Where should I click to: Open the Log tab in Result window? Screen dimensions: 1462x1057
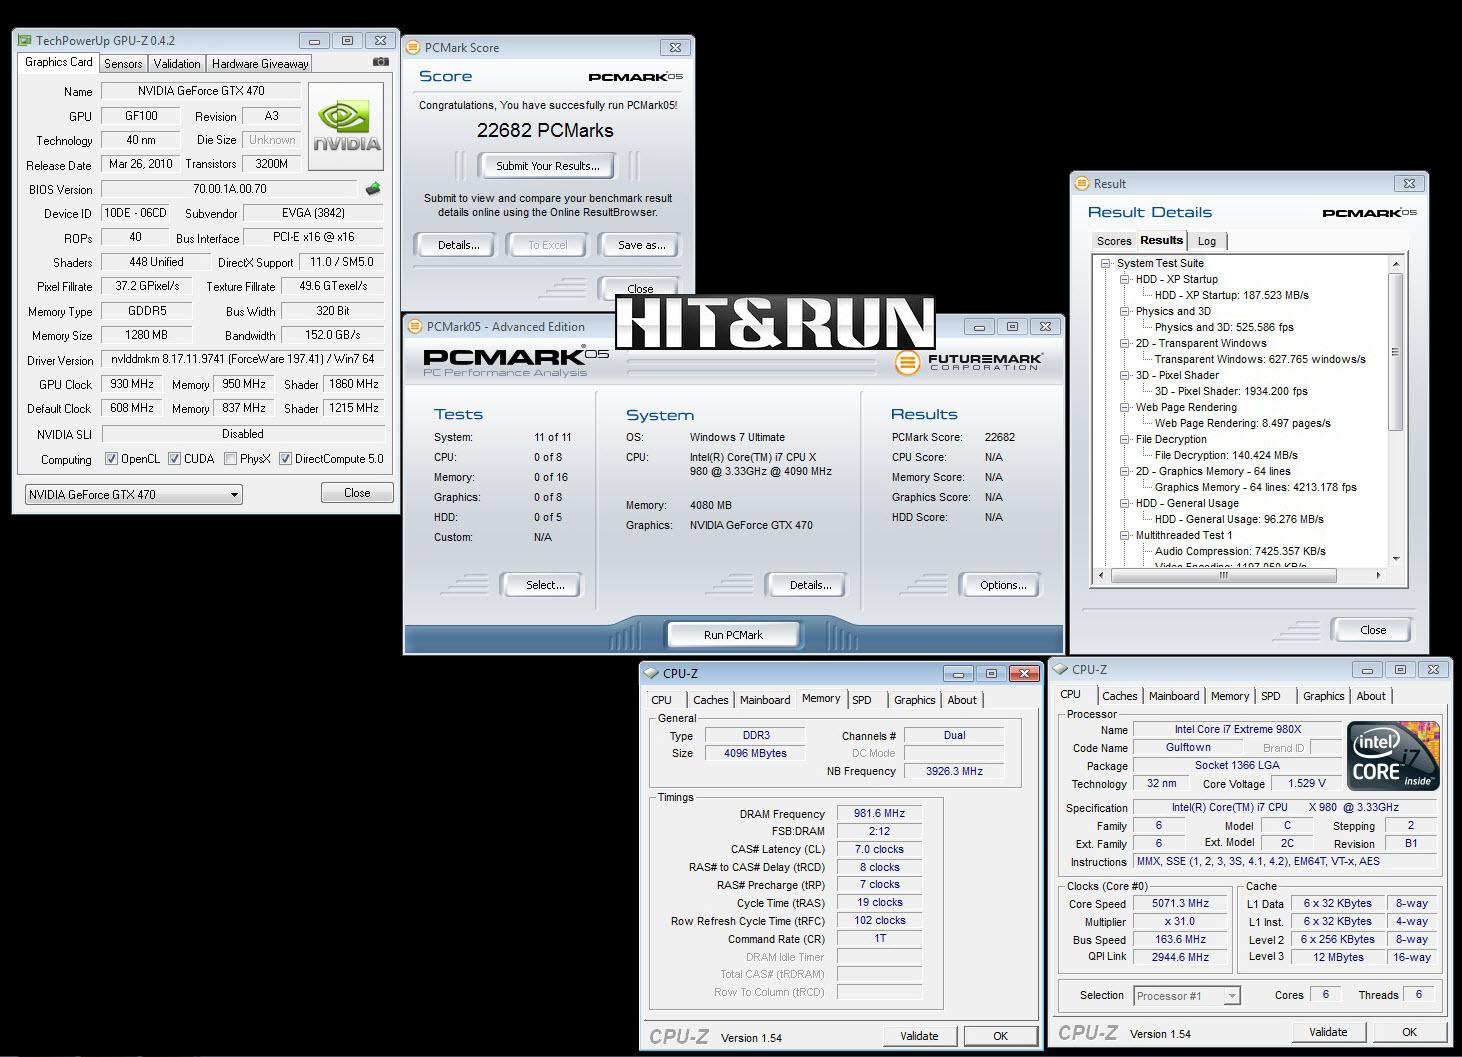click(1207, 241)
